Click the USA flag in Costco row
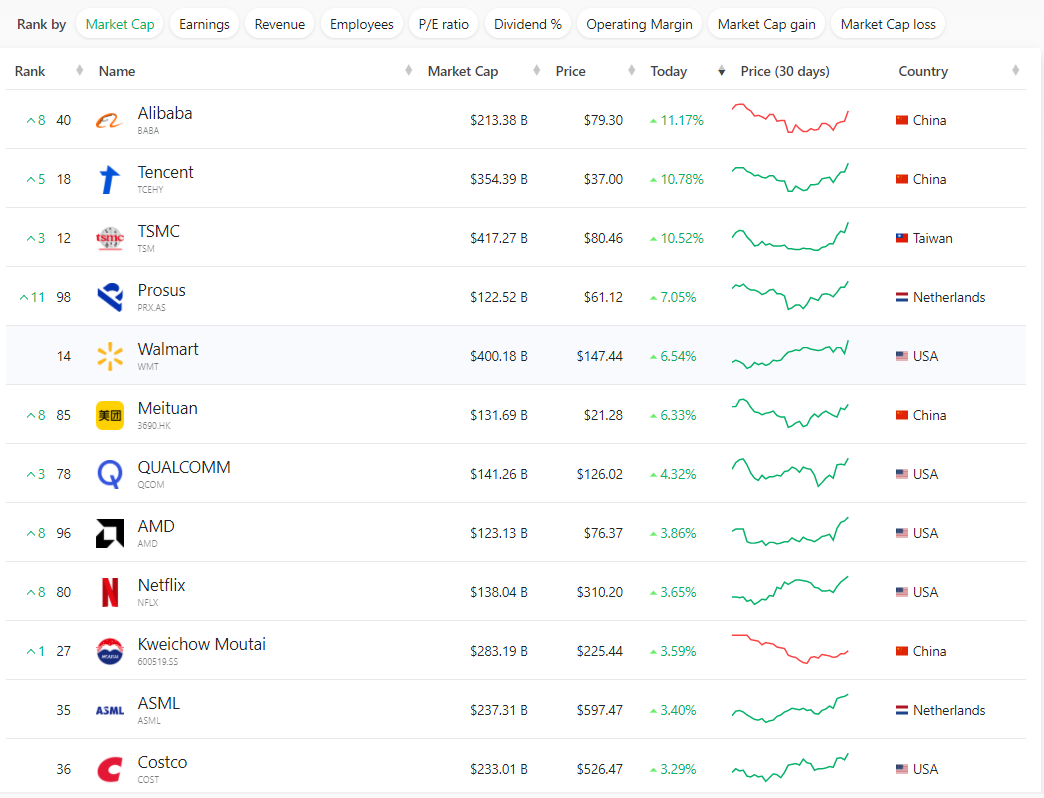The height and width of the screenshot is (798, 1044). pyautogui.click(x=902, y=769)
